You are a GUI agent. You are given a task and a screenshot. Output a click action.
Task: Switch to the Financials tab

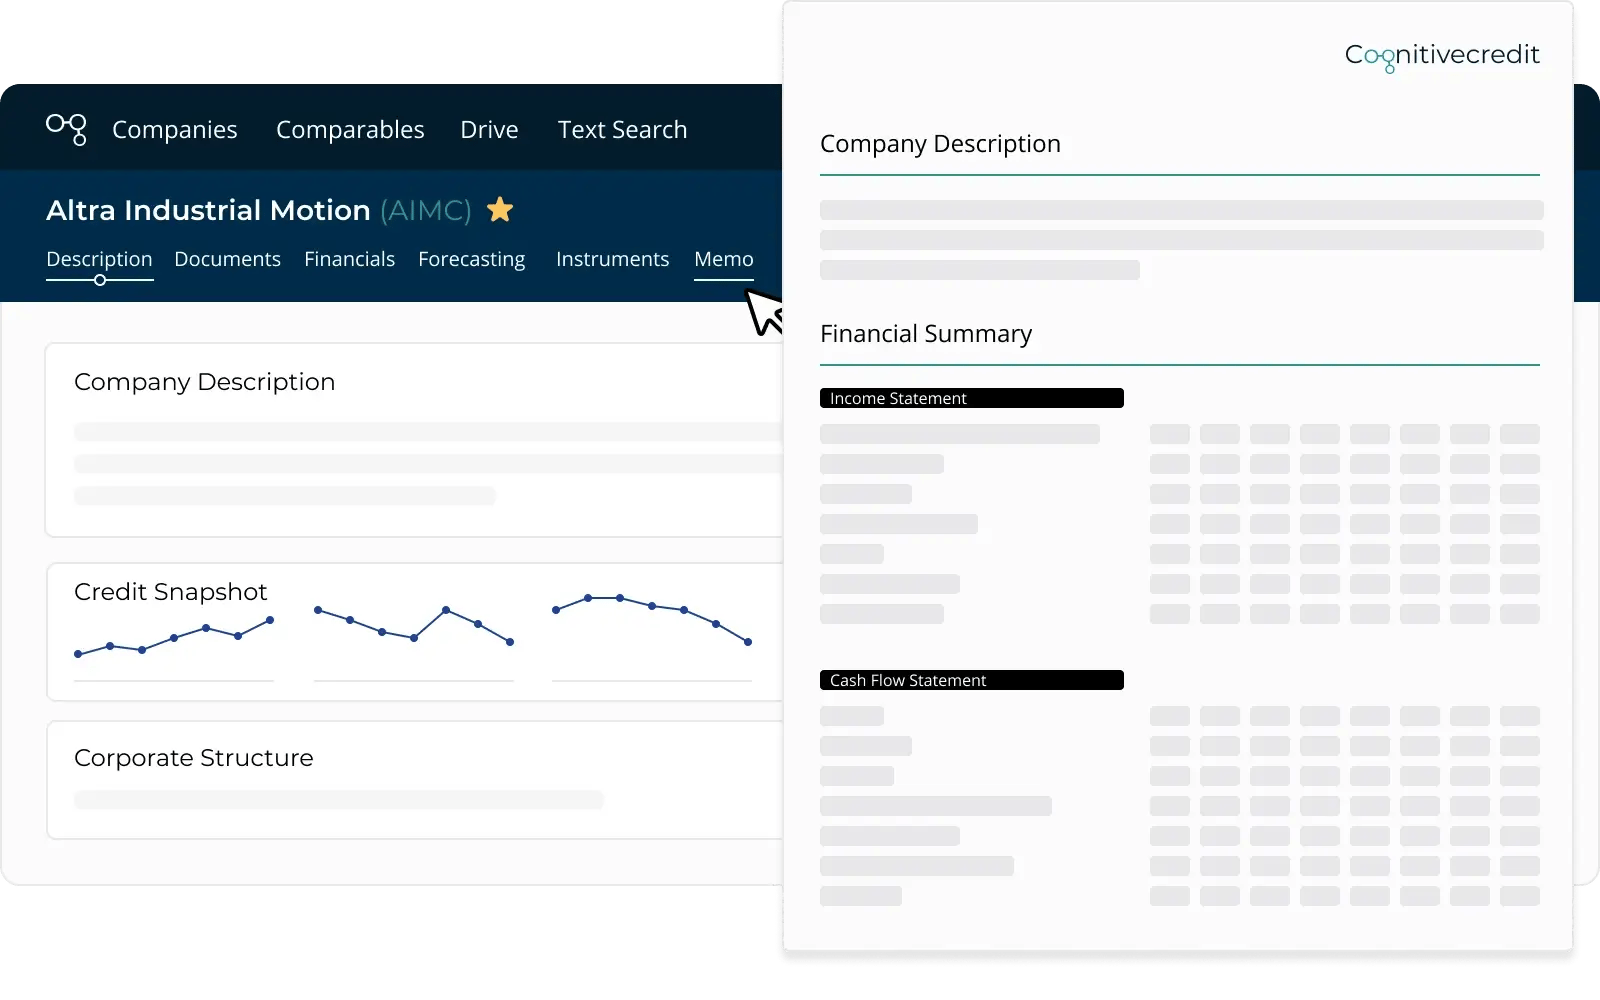tap(349, 259)
